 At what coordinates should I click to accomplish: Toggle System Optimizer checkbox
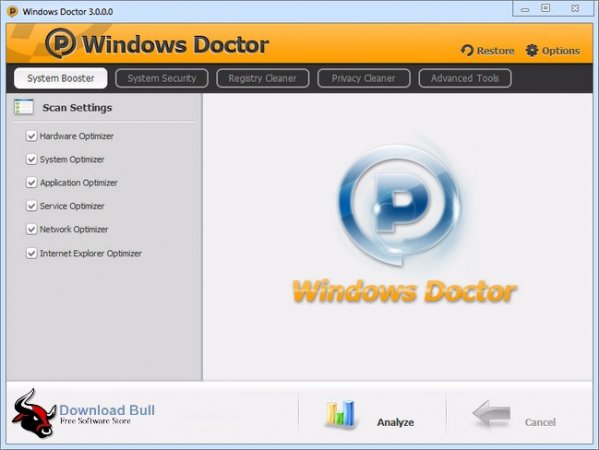click(31, 159)
